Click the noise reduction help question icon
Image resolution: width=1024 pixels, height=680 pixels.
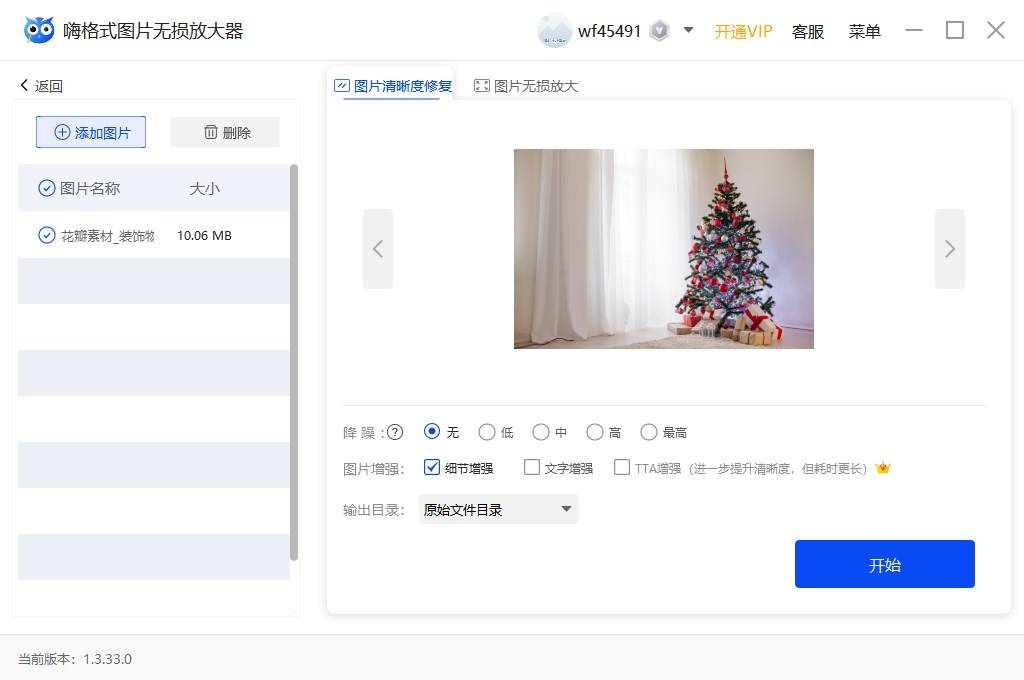tap(395, 432)
